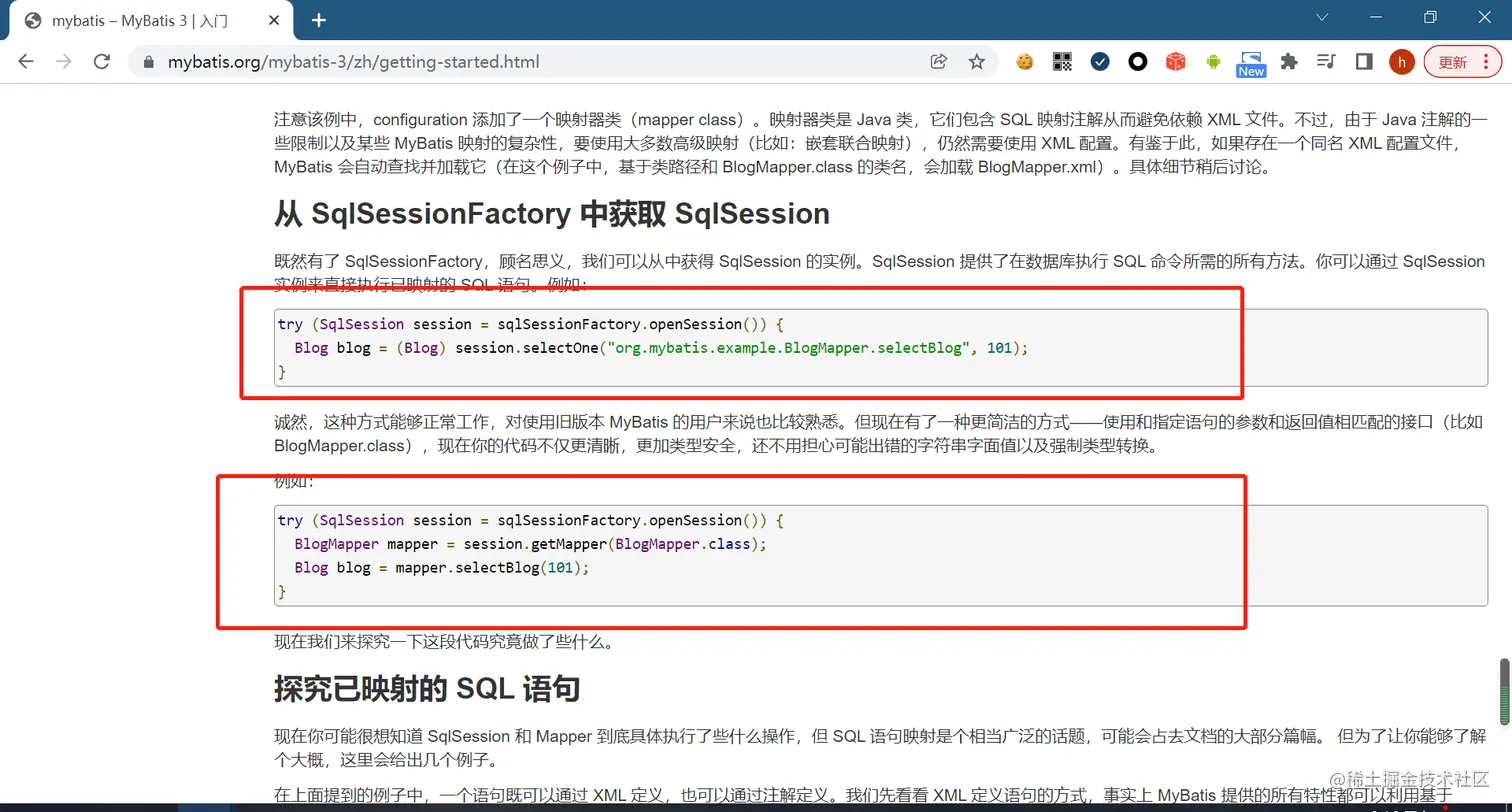This screenshot has width=1512, height=812.
Task: Minimize the browser window
Action: [x=1376, y=17]
